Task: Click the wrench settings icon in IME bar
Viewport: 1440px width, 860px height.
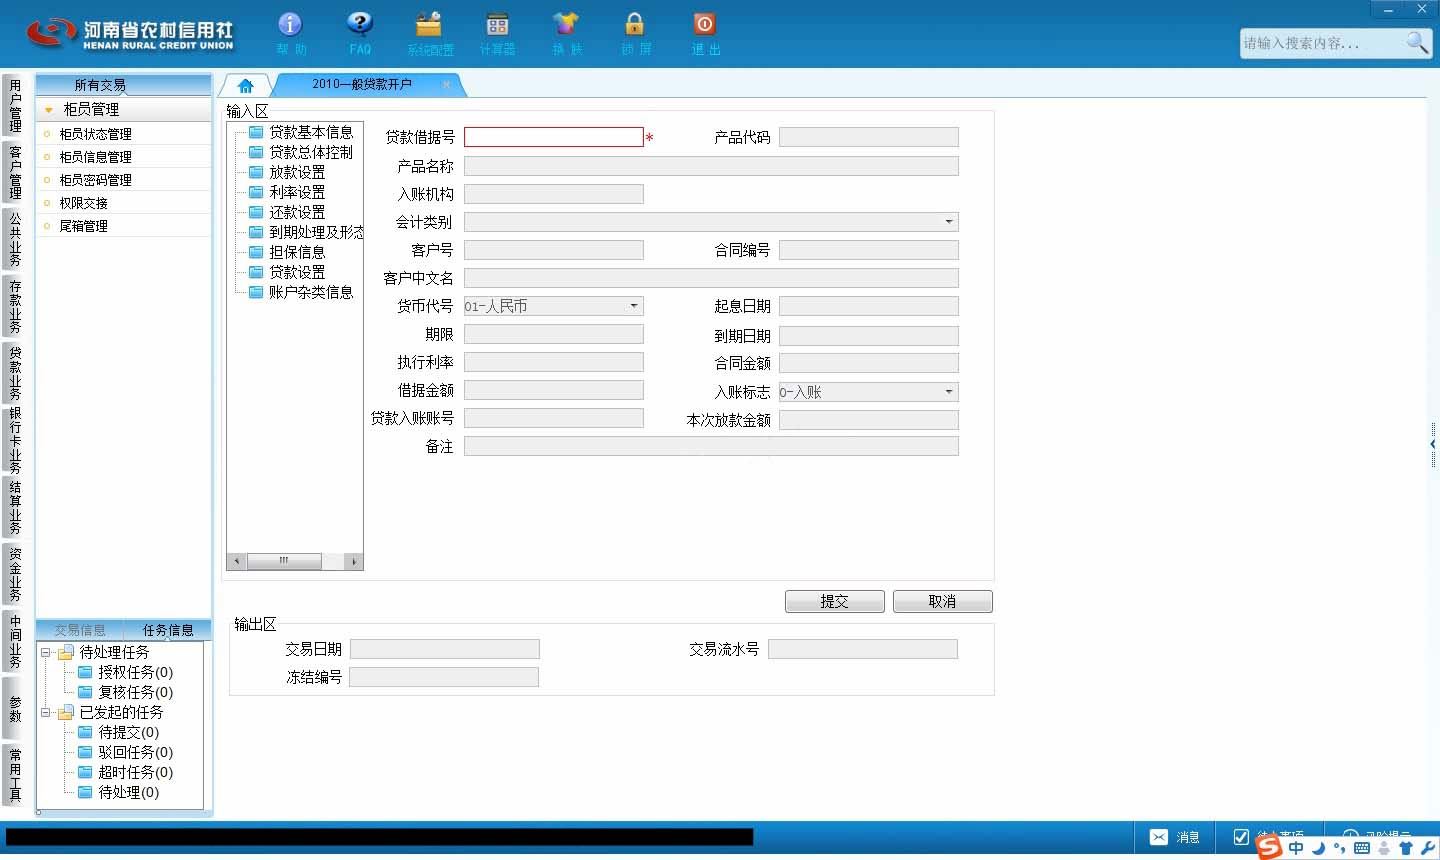Action: 1428,848
